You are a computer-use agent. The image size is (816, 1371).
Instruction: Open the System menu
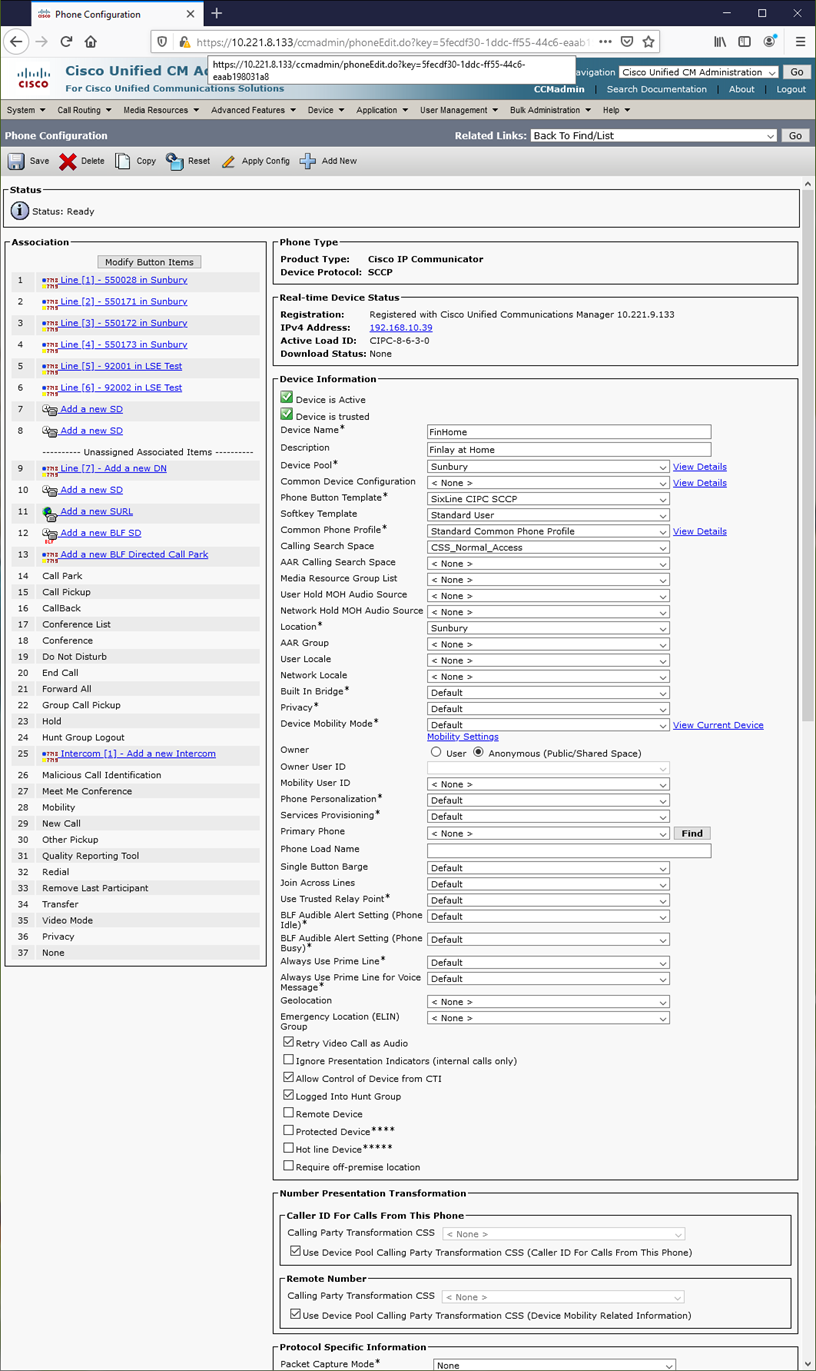coord(25,110)
